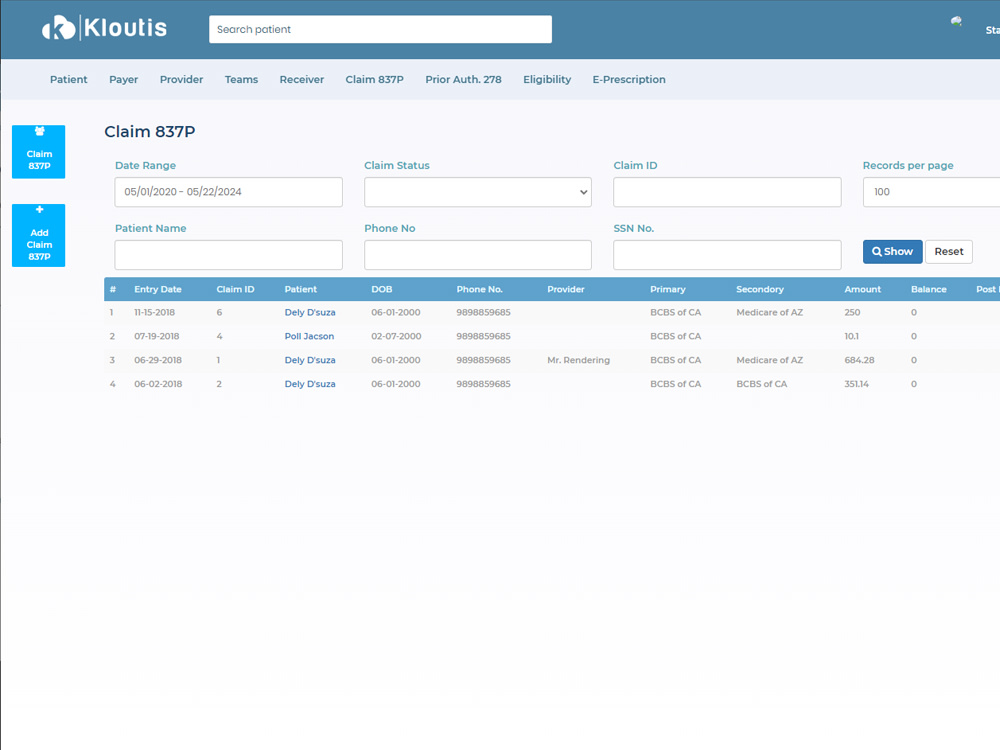Open the Claim 837P menu item
The height and width of the screenshot is (750, 1000).
(374, 79)
